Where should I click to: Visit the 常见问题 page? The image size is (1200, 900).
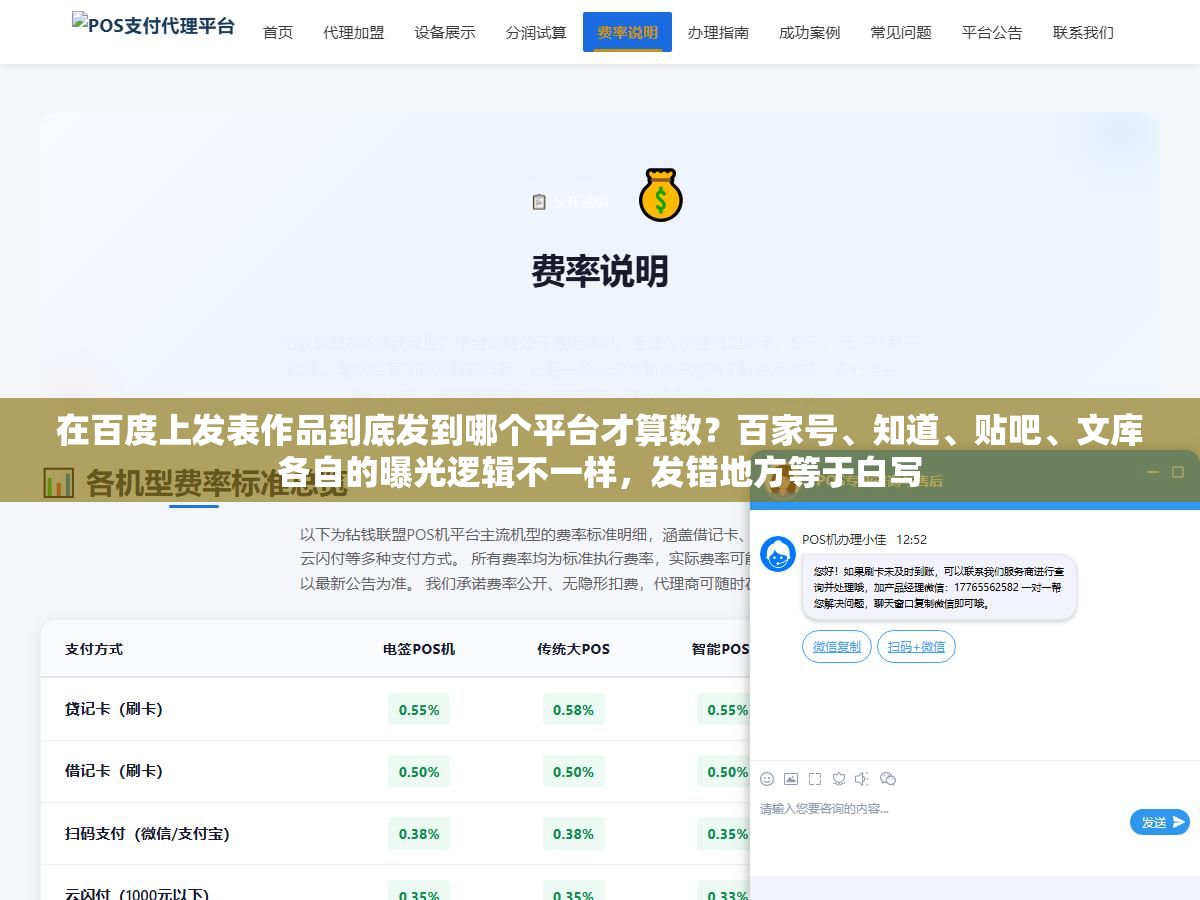[x=901, y=32]
